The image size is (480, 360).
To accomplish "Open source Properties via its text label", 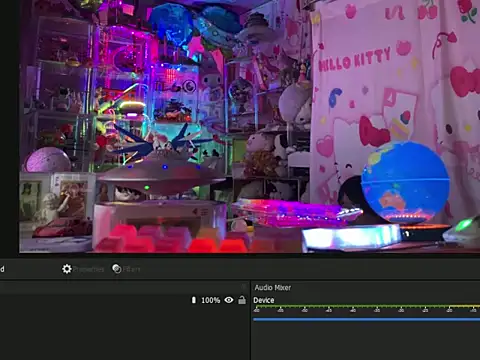I will (89, 269).
